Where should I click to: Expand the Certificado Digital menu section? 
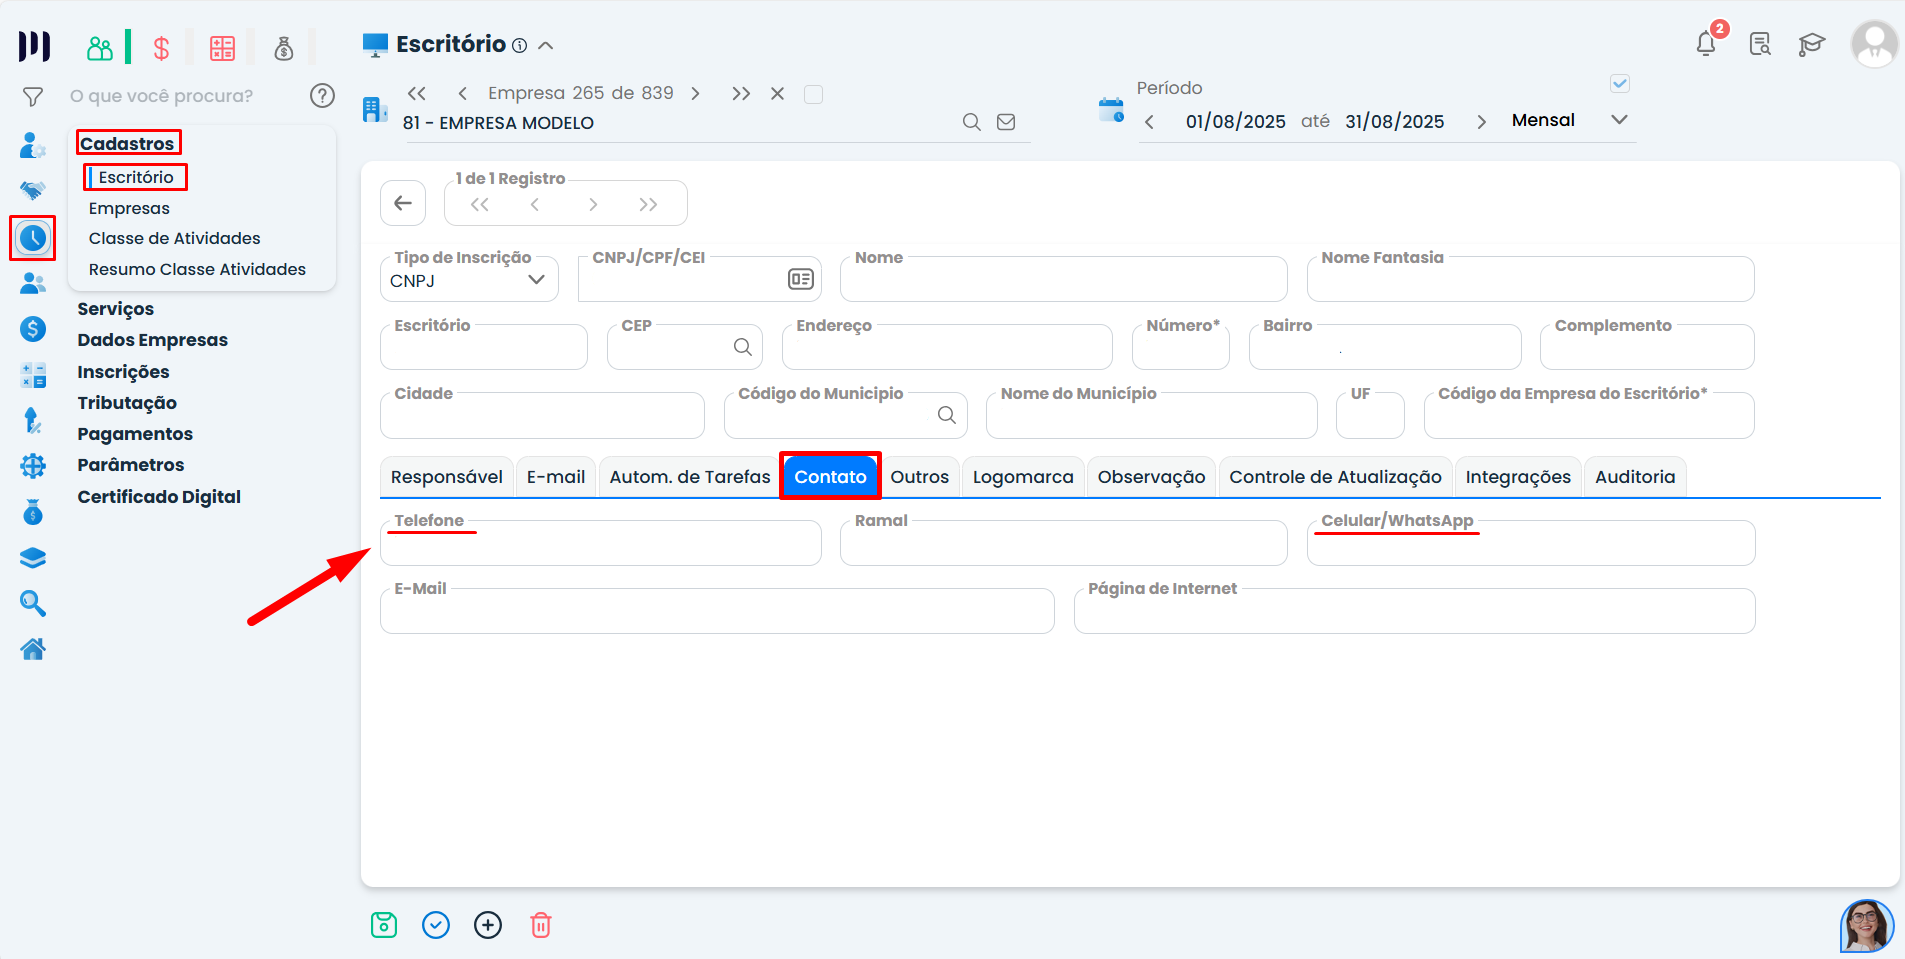[x=159, y=497]
